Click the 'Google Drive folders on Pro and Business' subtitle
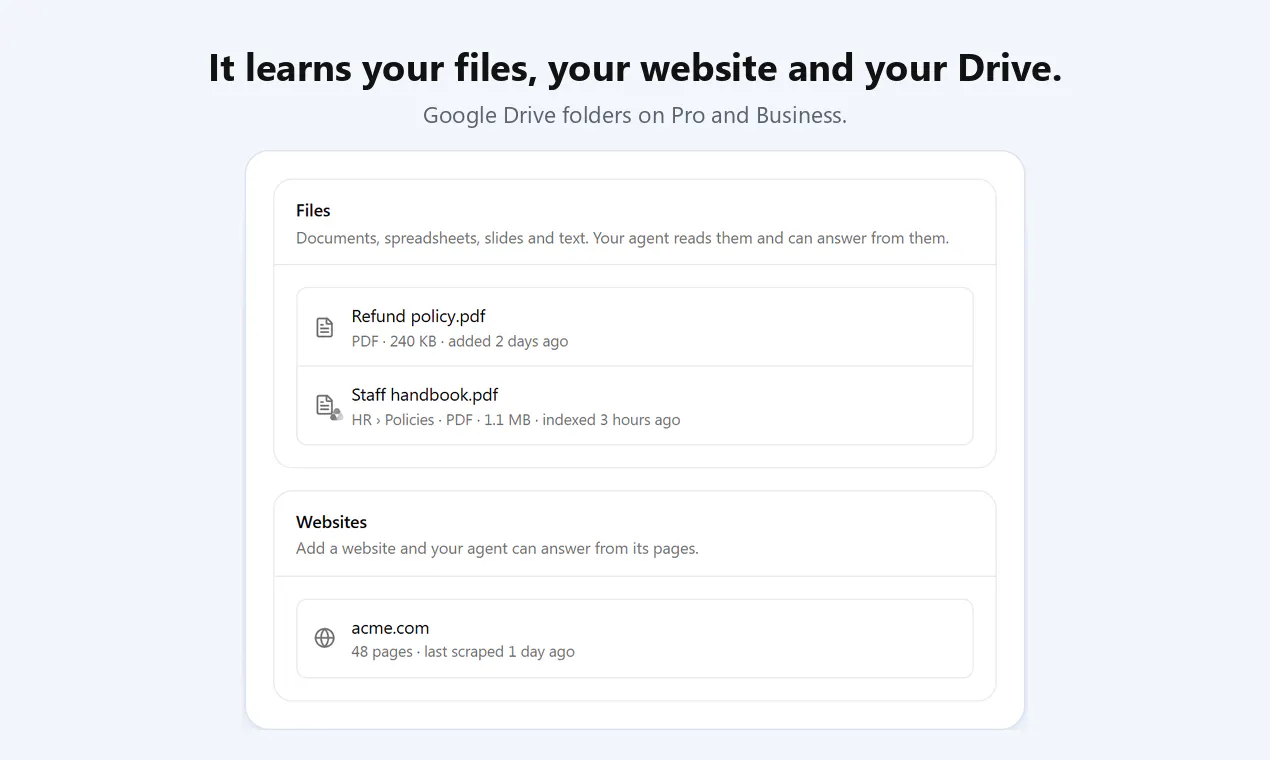This screenshot has height=760, width=1270. point(635,115)
